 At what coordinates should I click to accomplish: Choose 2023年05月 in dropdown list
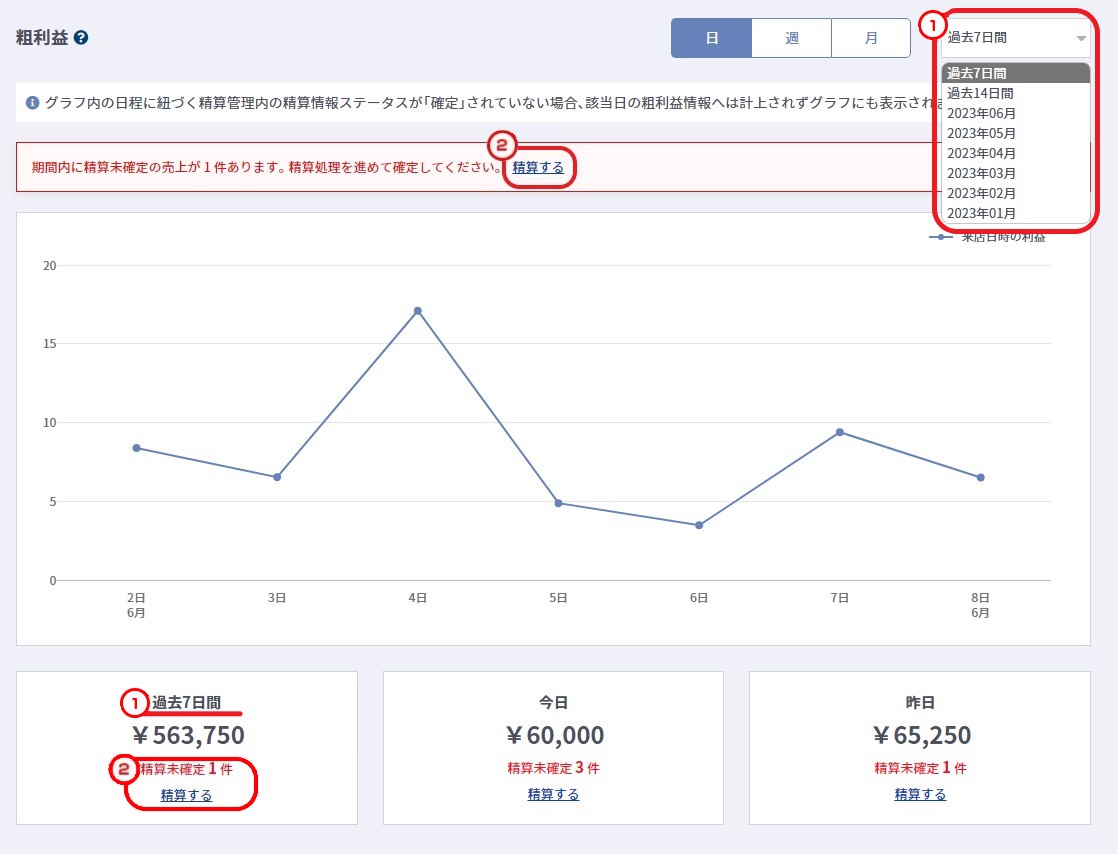tap(982, 133)
